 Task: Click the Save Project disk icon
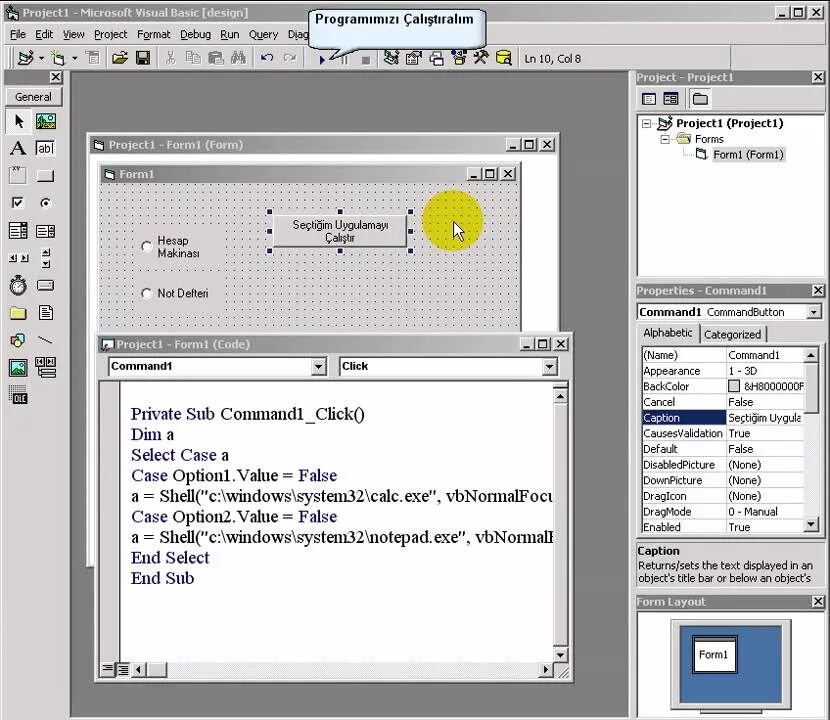pos(143,58)
